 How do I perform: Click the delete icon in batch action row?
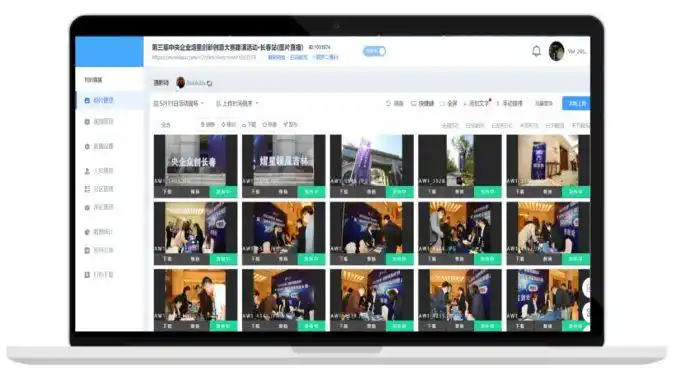tap(202, 124)
